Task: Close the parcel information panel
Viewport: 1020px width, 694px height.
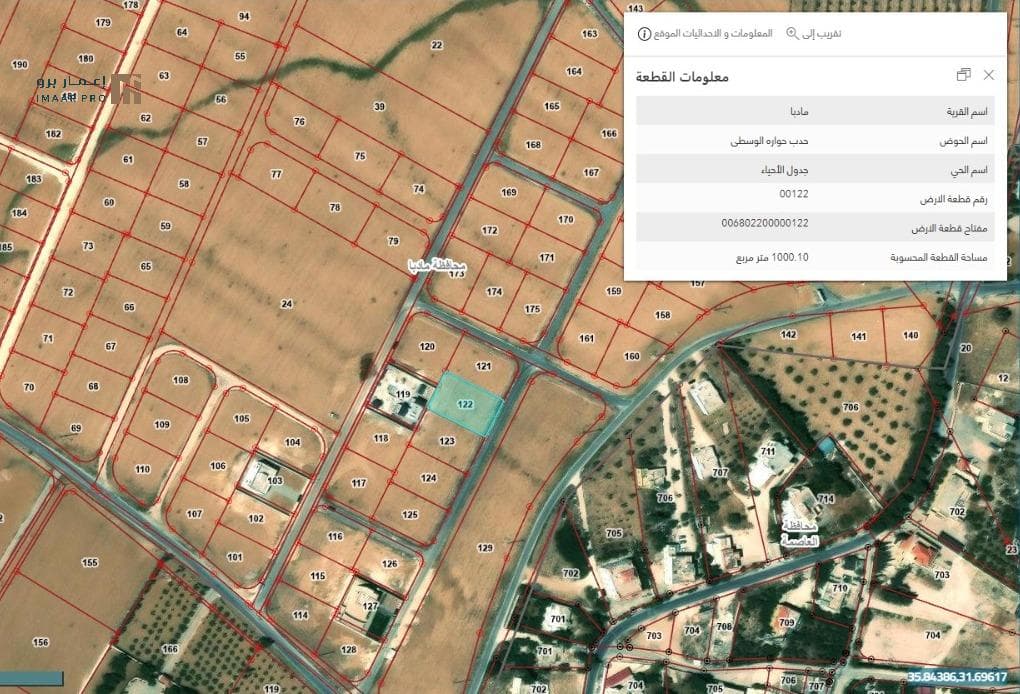Action: coord(988,75)
